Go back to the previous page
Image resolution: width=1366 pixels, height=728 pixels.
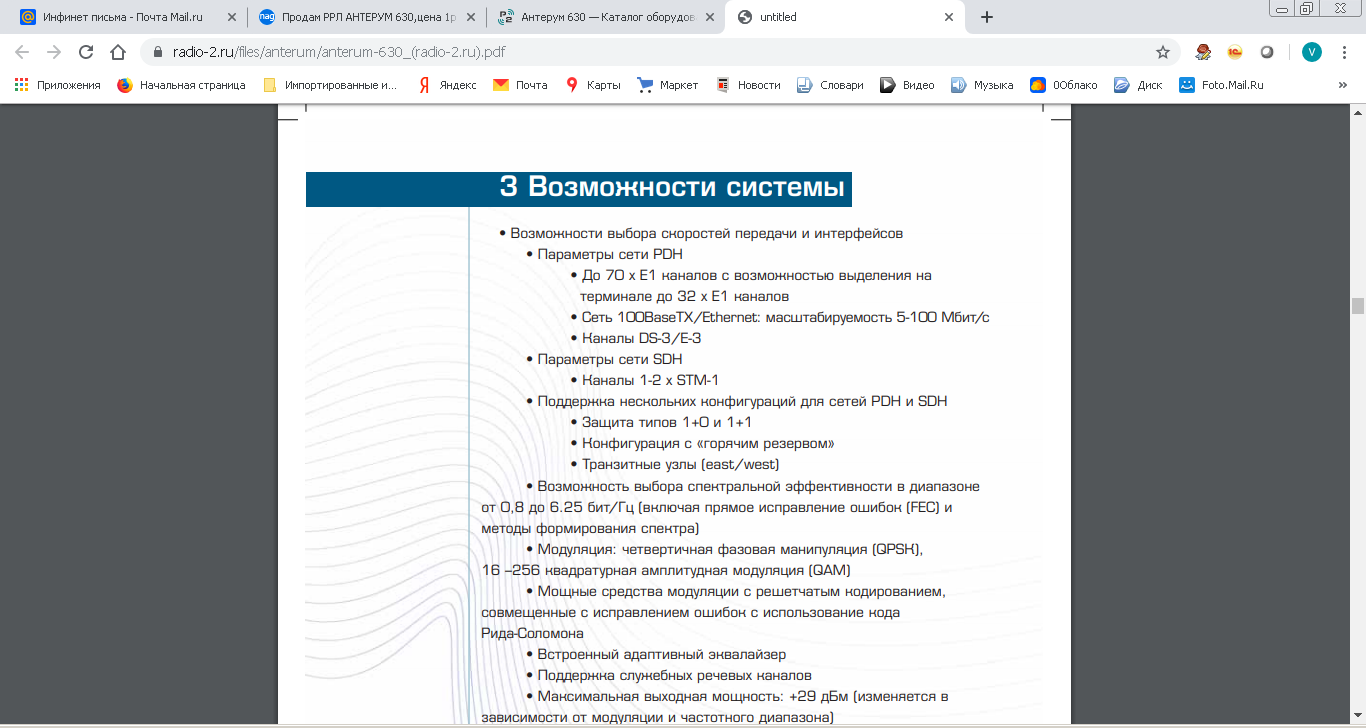pyautogui.click(x=22, y=52)
